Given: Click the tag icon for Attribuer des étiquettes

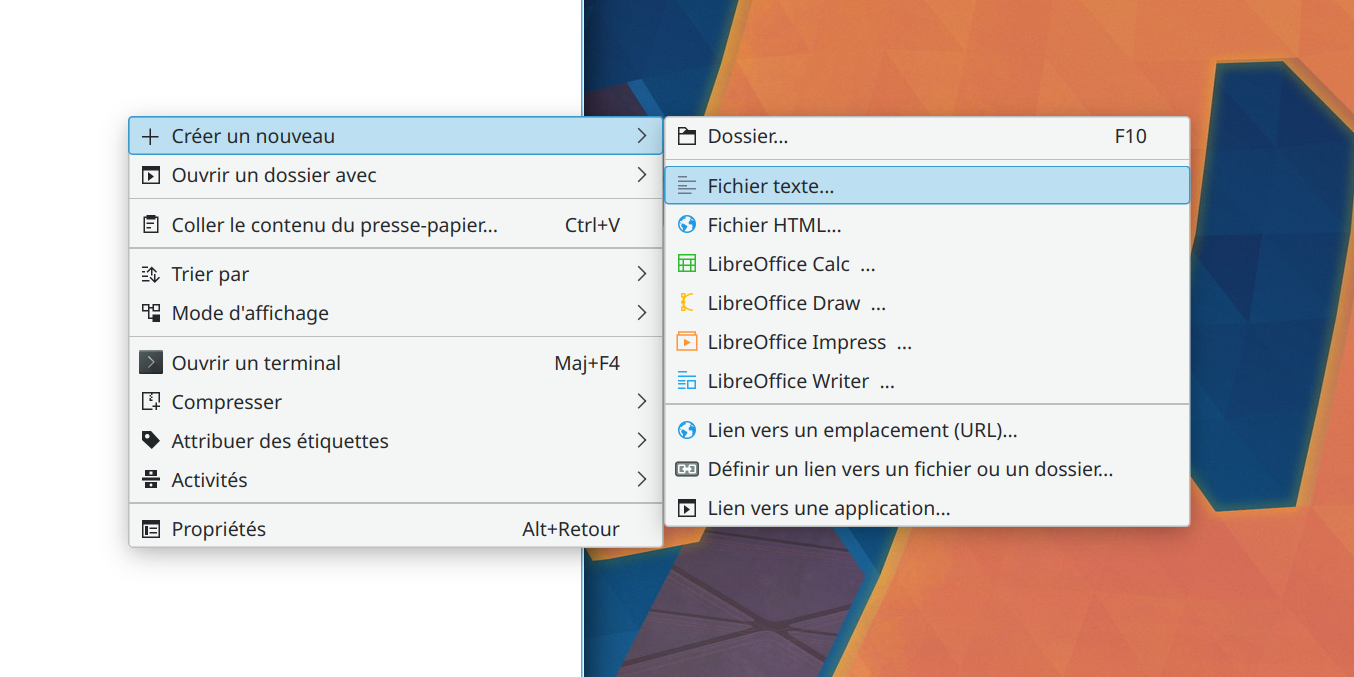Looking at the screenshot, I should point(150,441).
